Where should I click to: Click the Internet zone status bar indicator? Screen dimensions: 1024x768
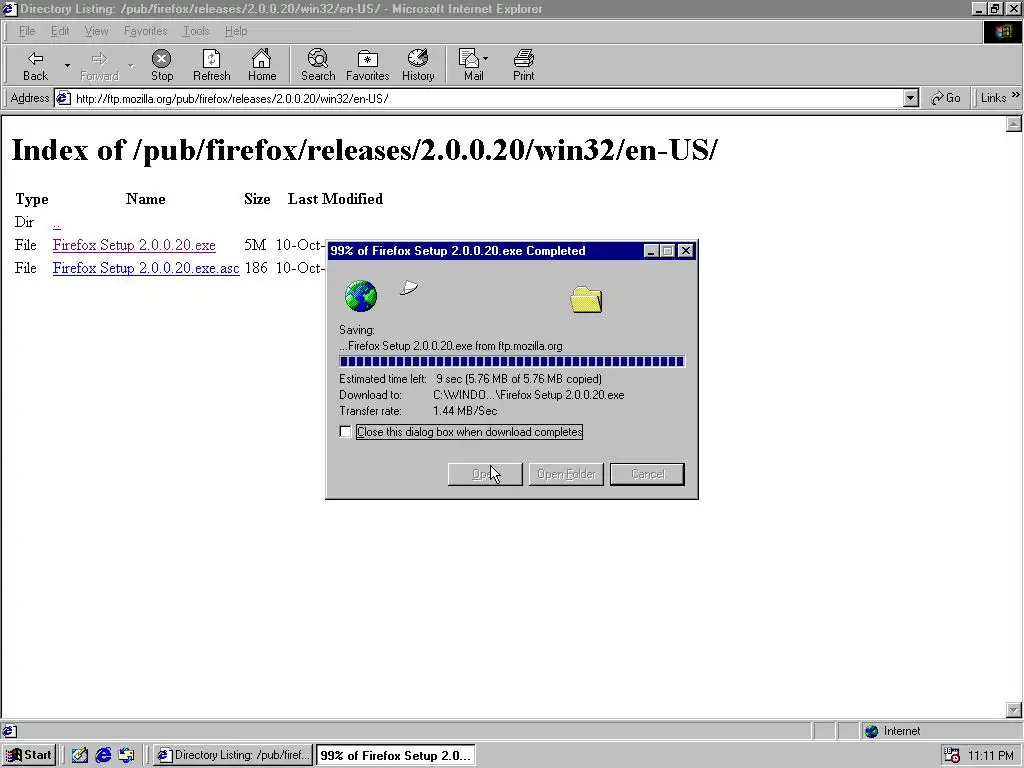pos(893,731)
